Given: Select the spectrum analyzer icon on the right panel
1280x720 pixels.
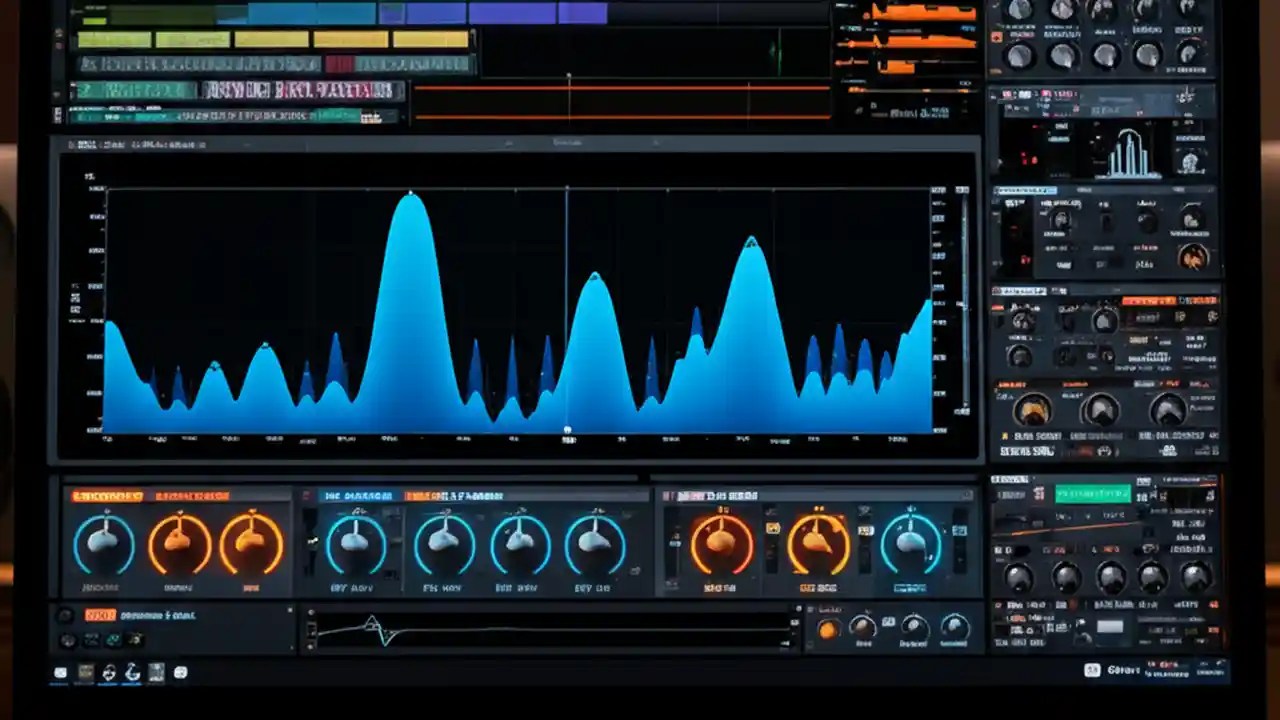Looking at the screenshot, I should pos(1130,150).
